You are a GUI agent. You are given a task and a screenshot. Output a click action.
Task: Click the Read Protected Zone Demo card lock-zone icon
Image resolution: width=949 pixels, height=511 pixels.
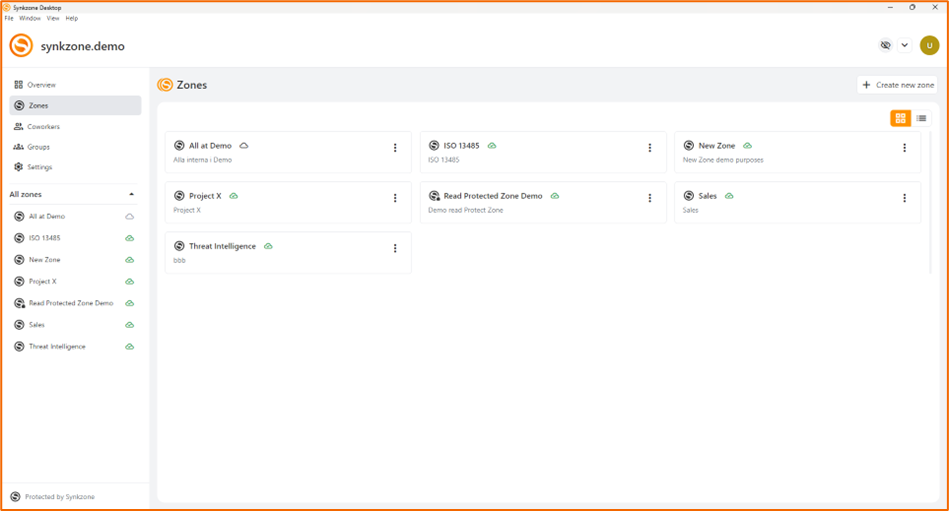click(434, 196)
